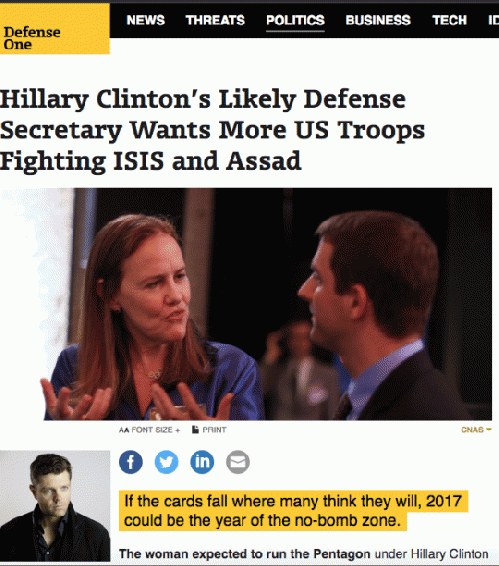
Task: Share article on Facebook icon
Action: pos(131,462)
